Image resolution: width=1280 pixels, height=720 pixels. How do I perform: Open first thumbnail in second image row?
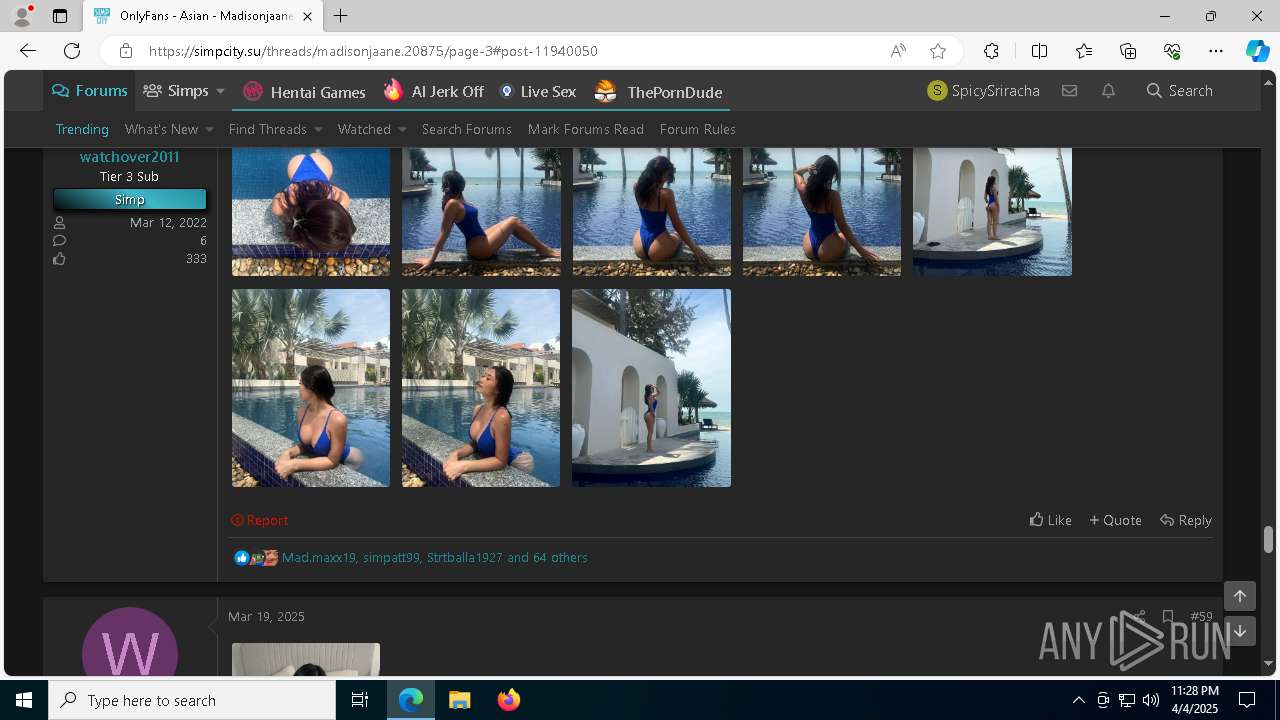point(311,388)
